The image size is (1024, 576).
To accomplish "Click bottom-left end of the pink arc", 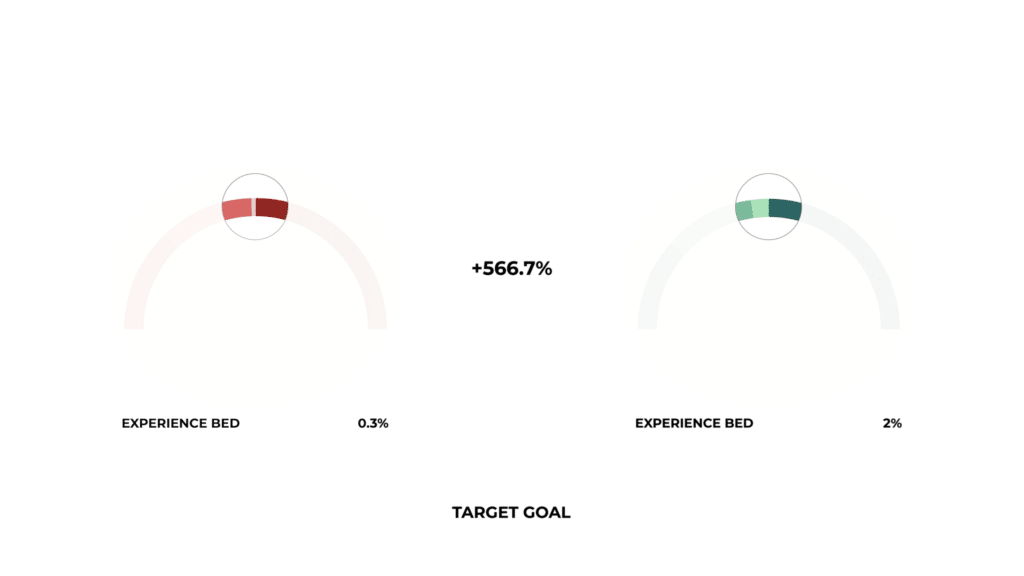I will click(134, 322).
